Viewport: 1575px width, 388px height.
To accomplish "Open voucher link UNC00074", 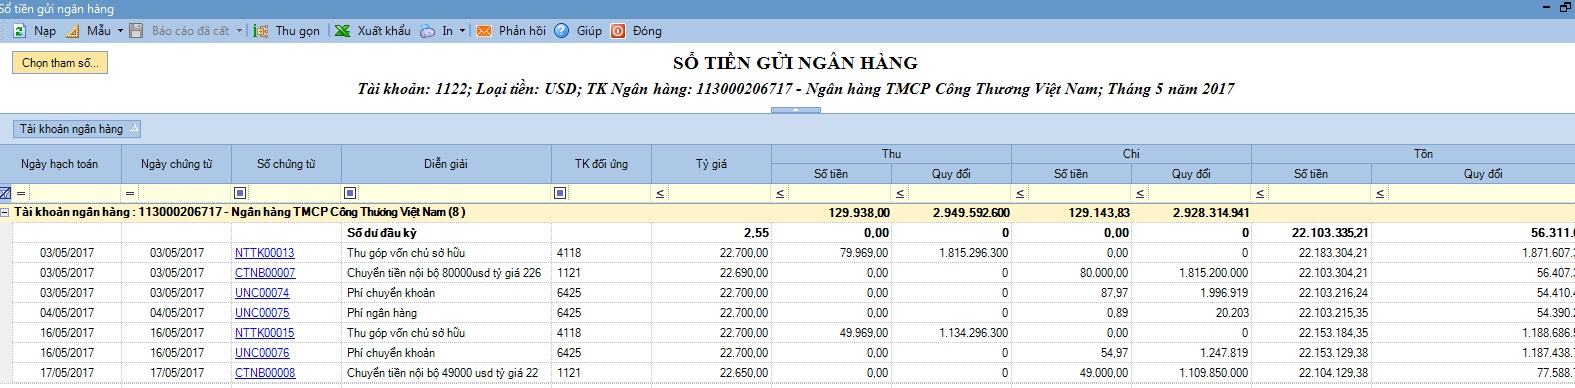I will (262, 293).
